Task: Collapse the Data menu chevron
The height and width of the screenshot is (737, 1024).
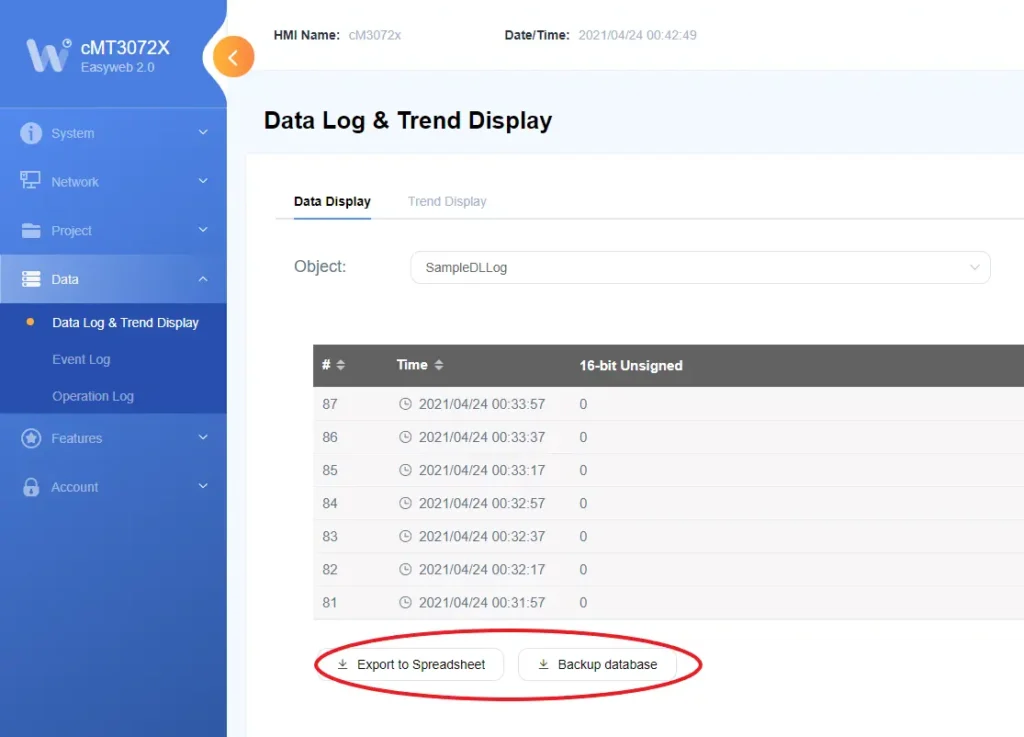Action: click(x=203, y=279)
